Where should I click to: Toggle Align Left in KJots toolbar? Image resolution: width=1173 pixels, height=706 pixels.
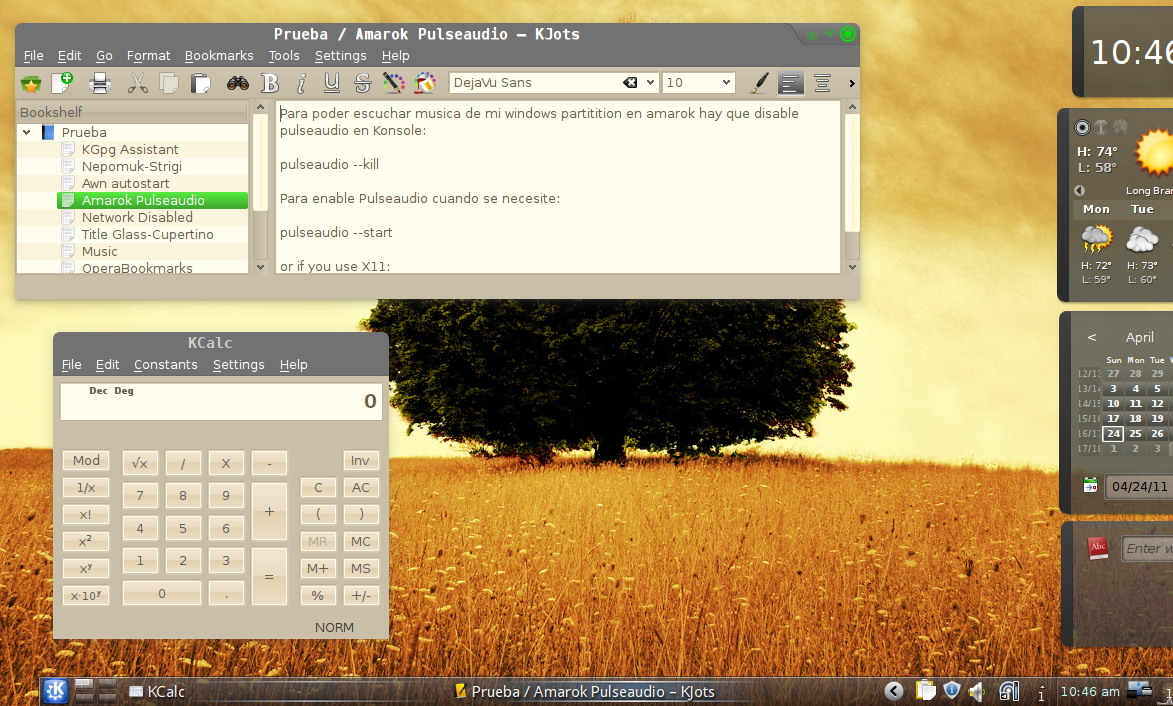coord(790,83)
